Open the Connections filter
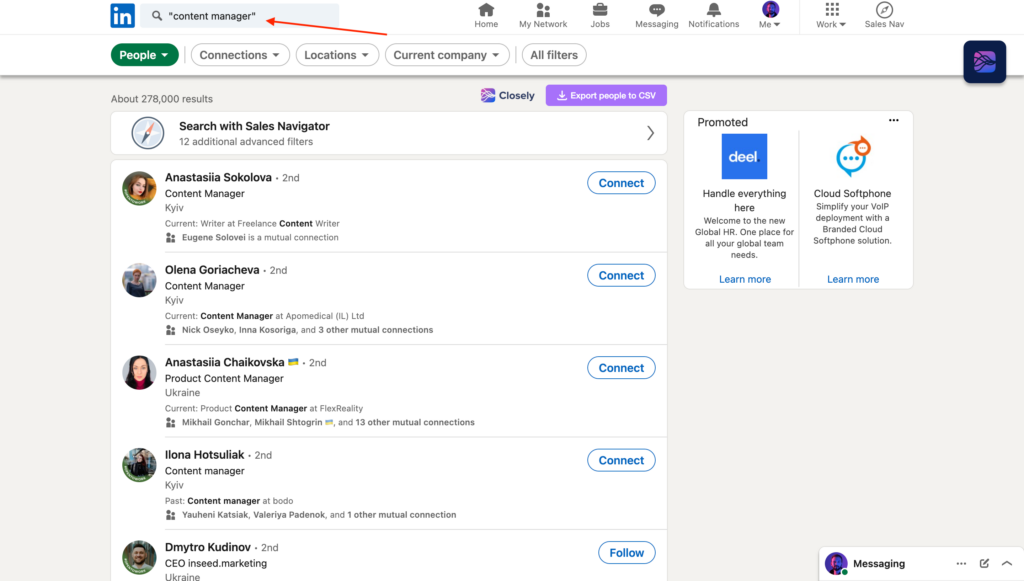Screen dimensions: 1024x581 (240, 54)
